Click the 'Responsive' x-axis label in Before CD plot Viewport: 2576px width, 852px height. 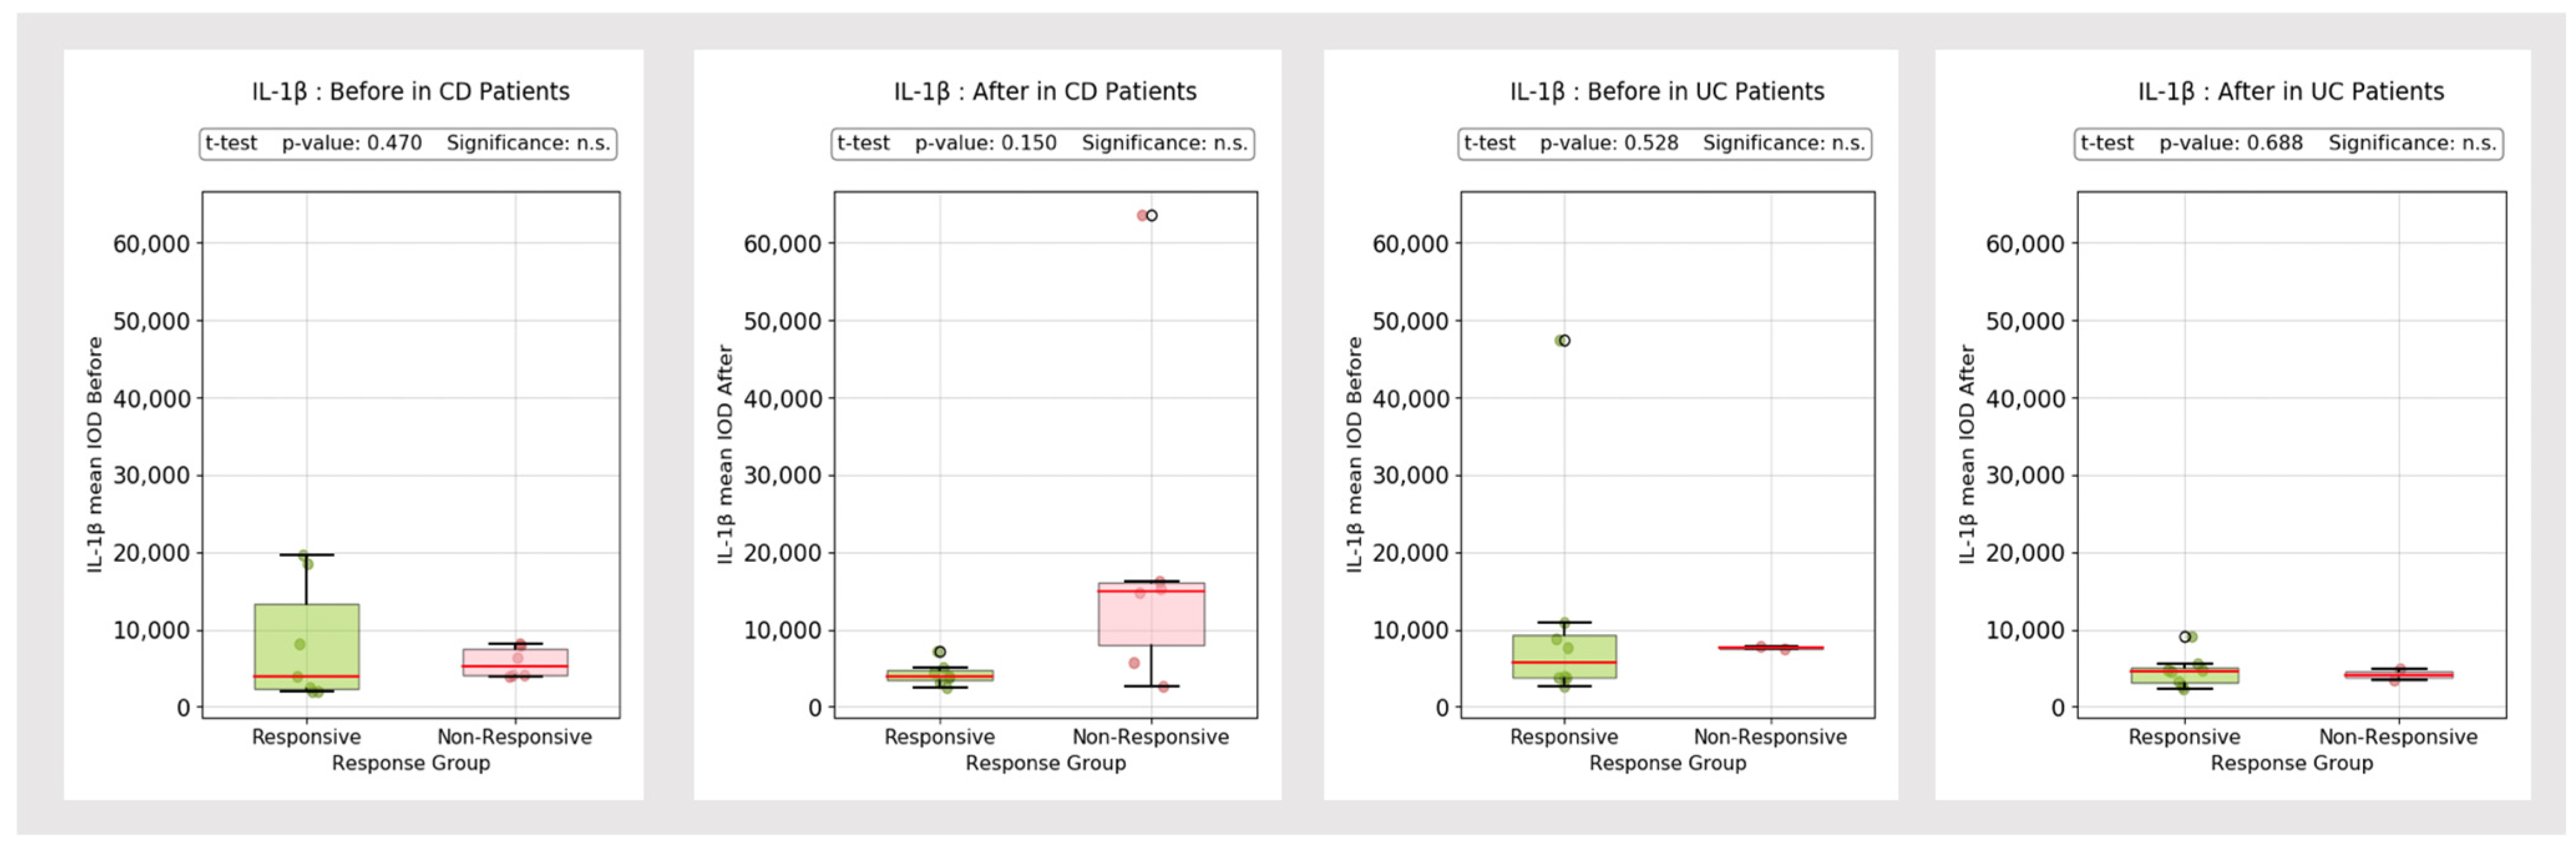coord(306,738)
